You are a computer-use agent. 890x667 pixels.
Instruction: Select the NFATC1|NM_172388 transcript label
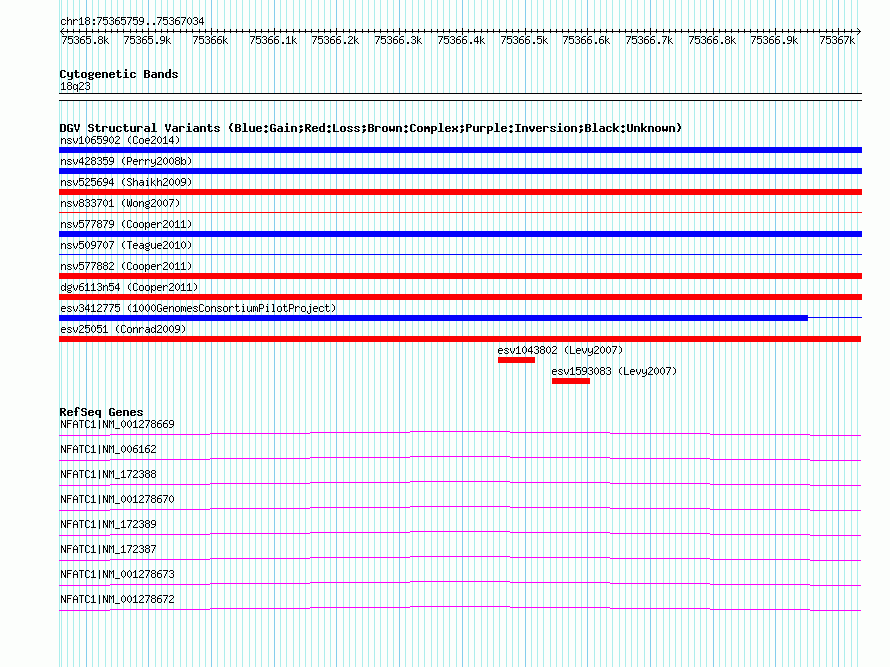click(108, 475)
